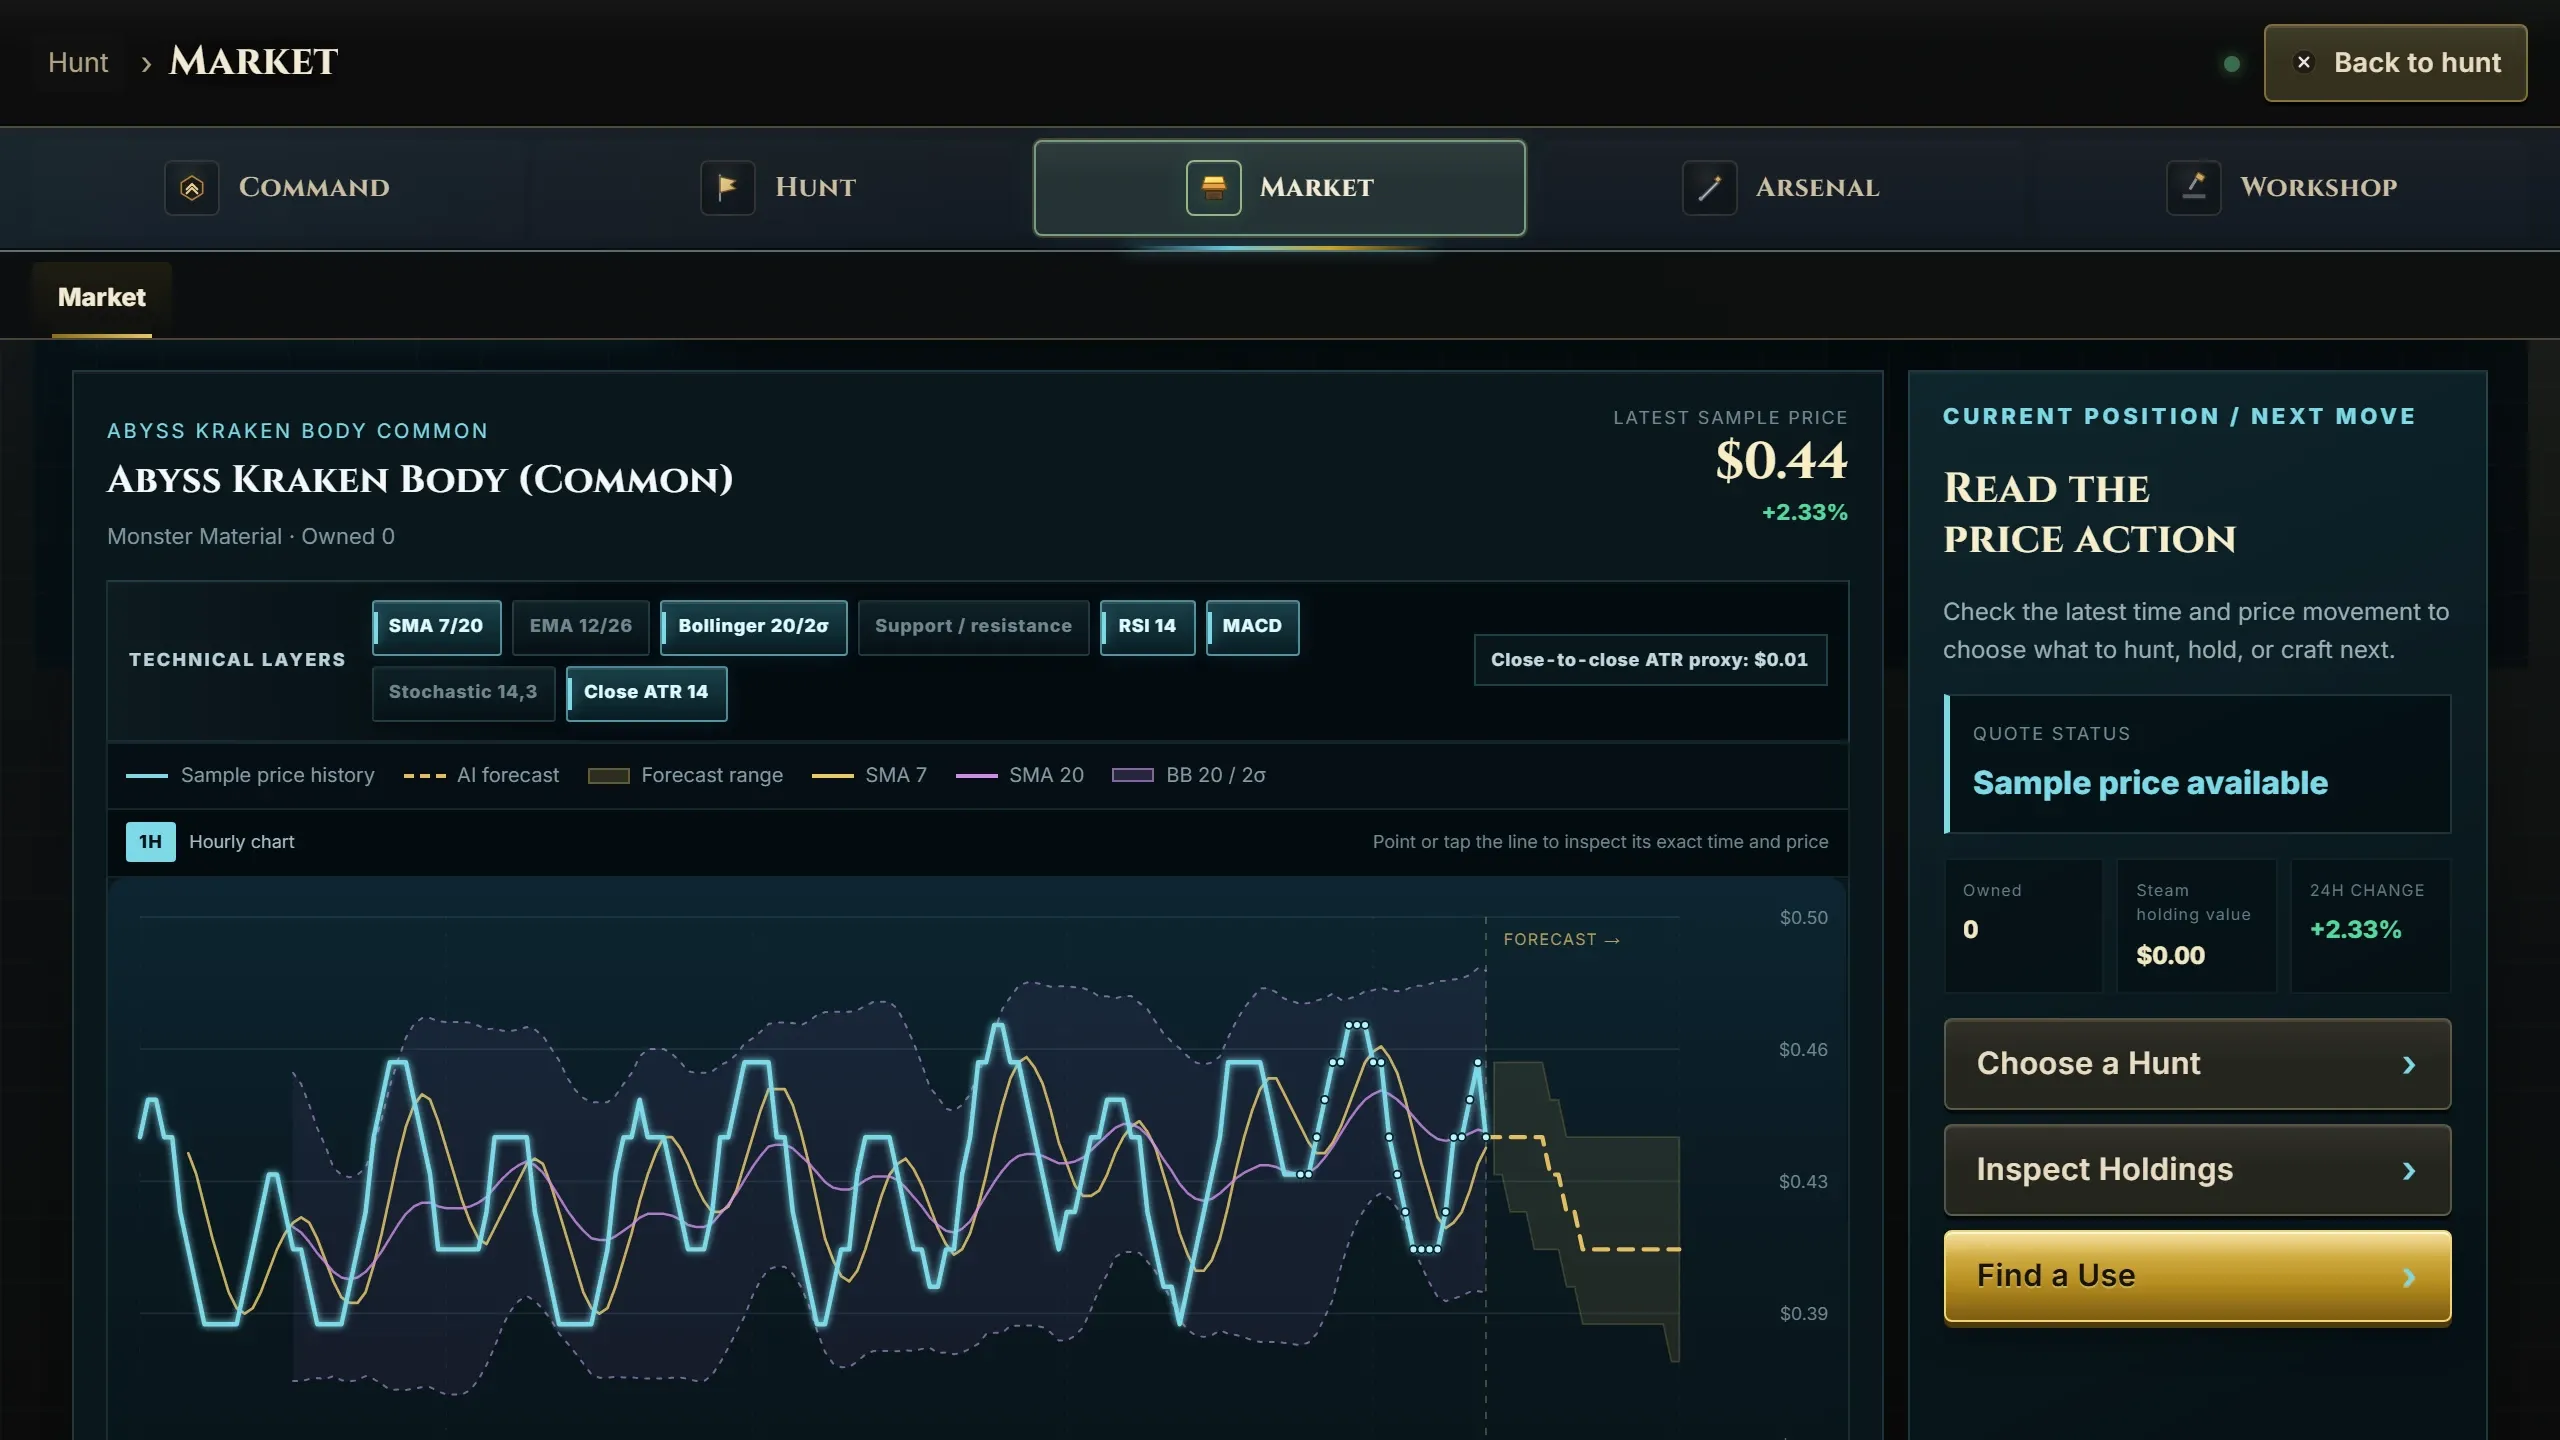Click the Arsenal tab sword icon
The width and height of the screenshot is (2560, 1440).
pos(1709,187)
